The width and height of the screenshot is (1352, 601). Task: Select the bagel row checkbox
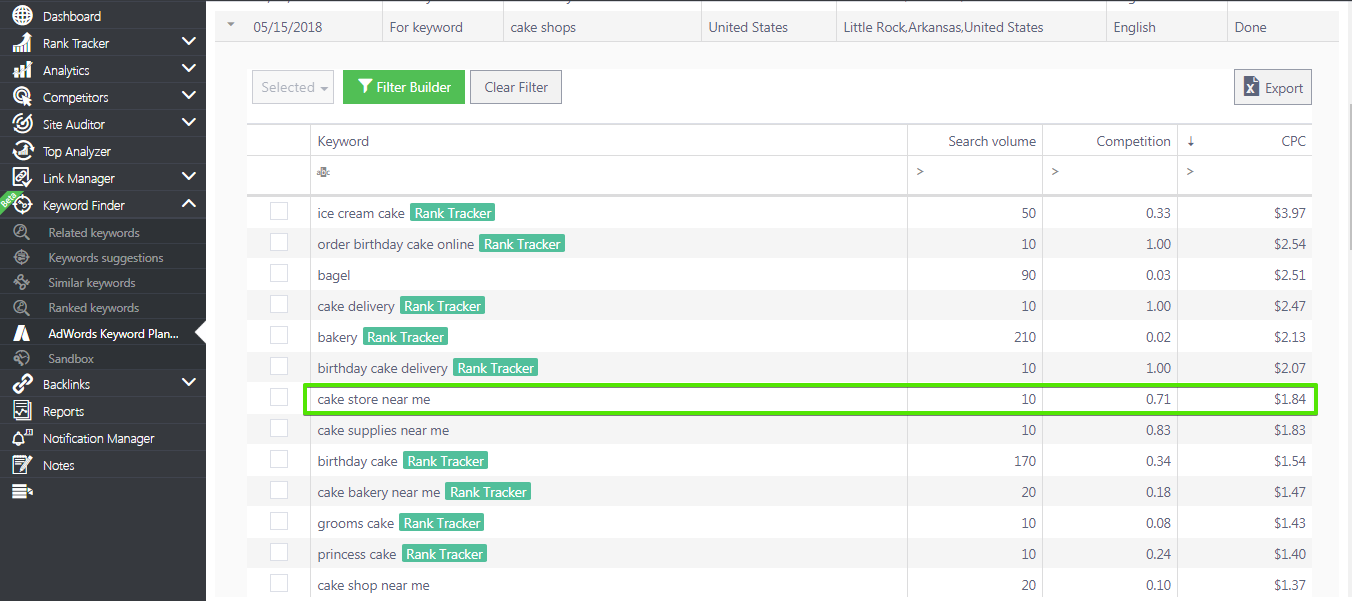[279, 273]
